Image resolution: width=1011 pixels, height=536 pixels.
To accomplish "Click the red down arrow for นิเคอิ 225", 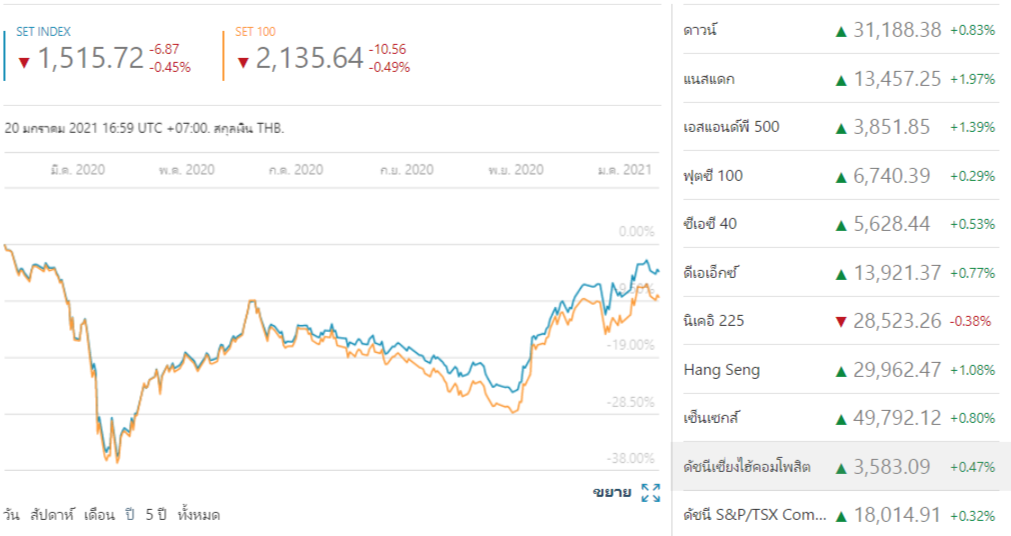I will 841,322.
